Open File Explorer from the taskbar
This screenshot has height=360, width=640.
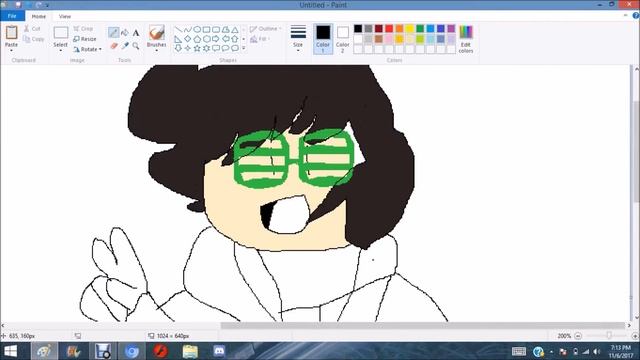click(x=190, y=351)
